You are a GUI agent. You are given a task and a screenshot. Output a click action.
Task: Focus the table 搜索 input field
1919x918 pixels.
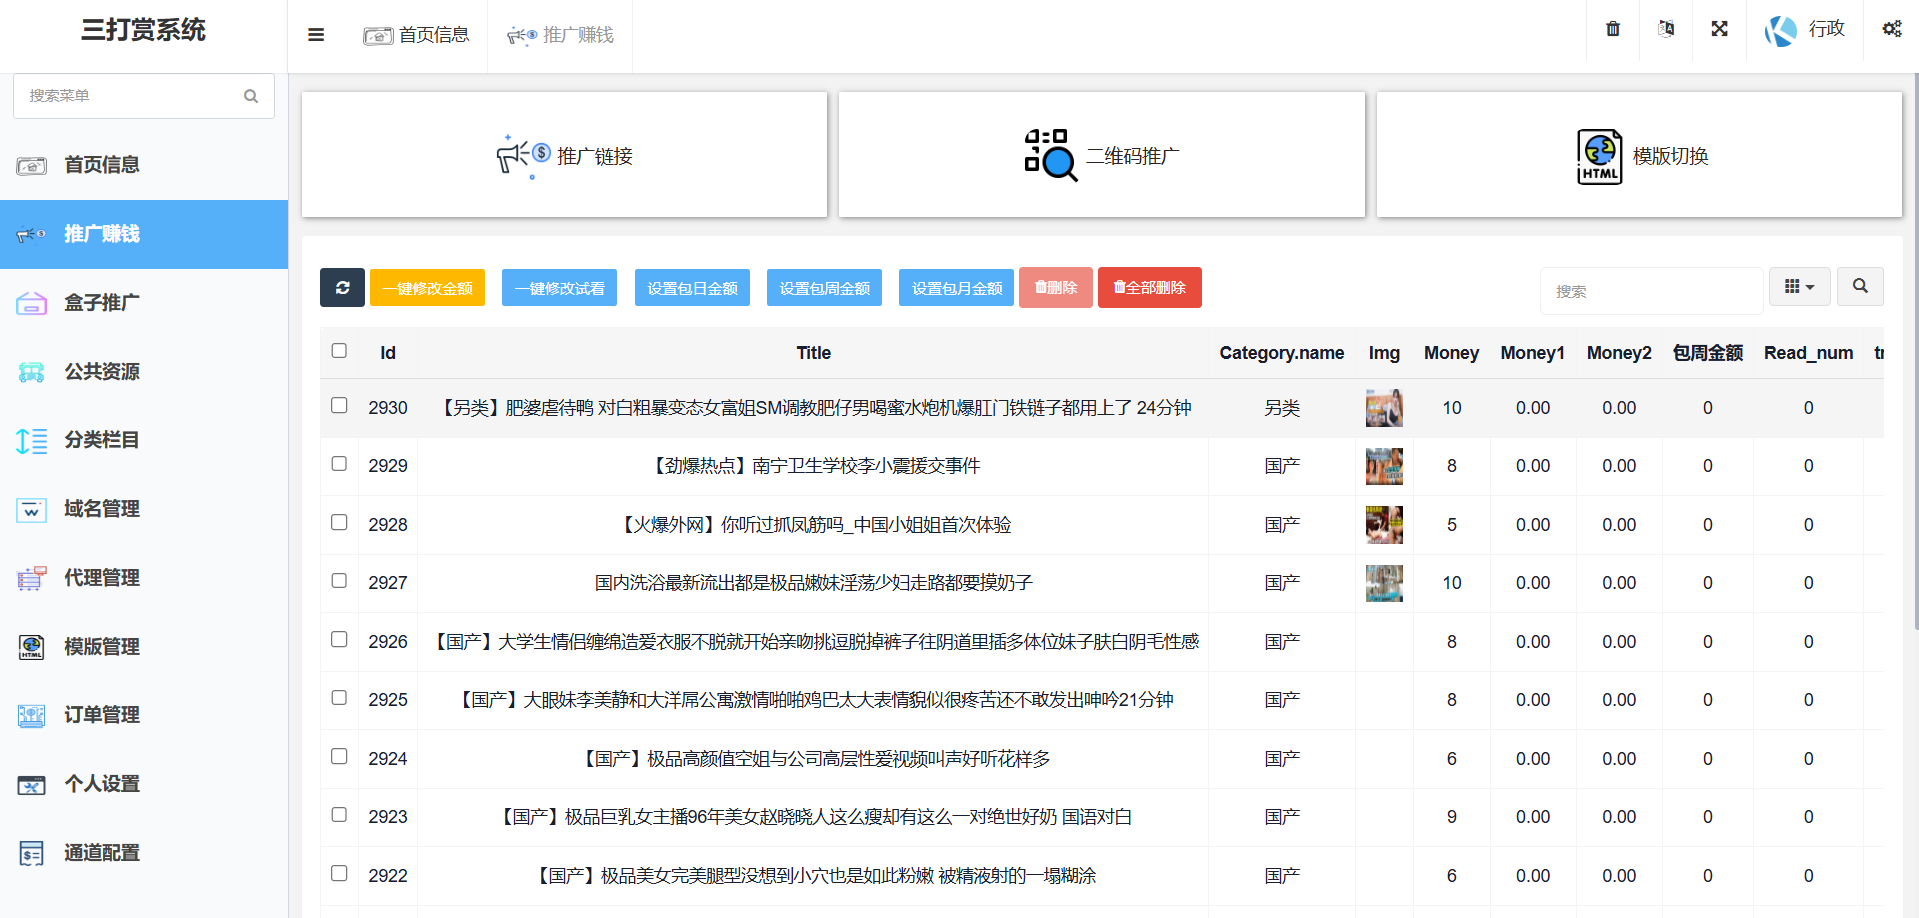[1650, 291]
